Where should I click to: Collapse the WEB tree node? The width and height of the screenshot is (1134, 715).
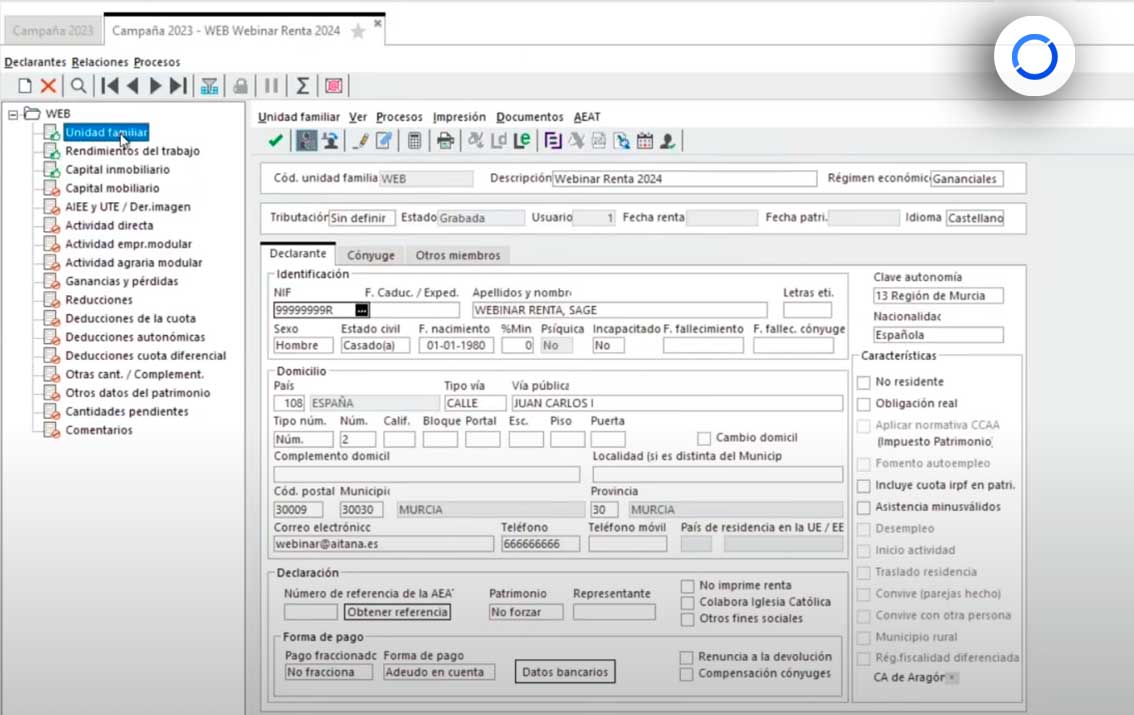click(13, 114)
